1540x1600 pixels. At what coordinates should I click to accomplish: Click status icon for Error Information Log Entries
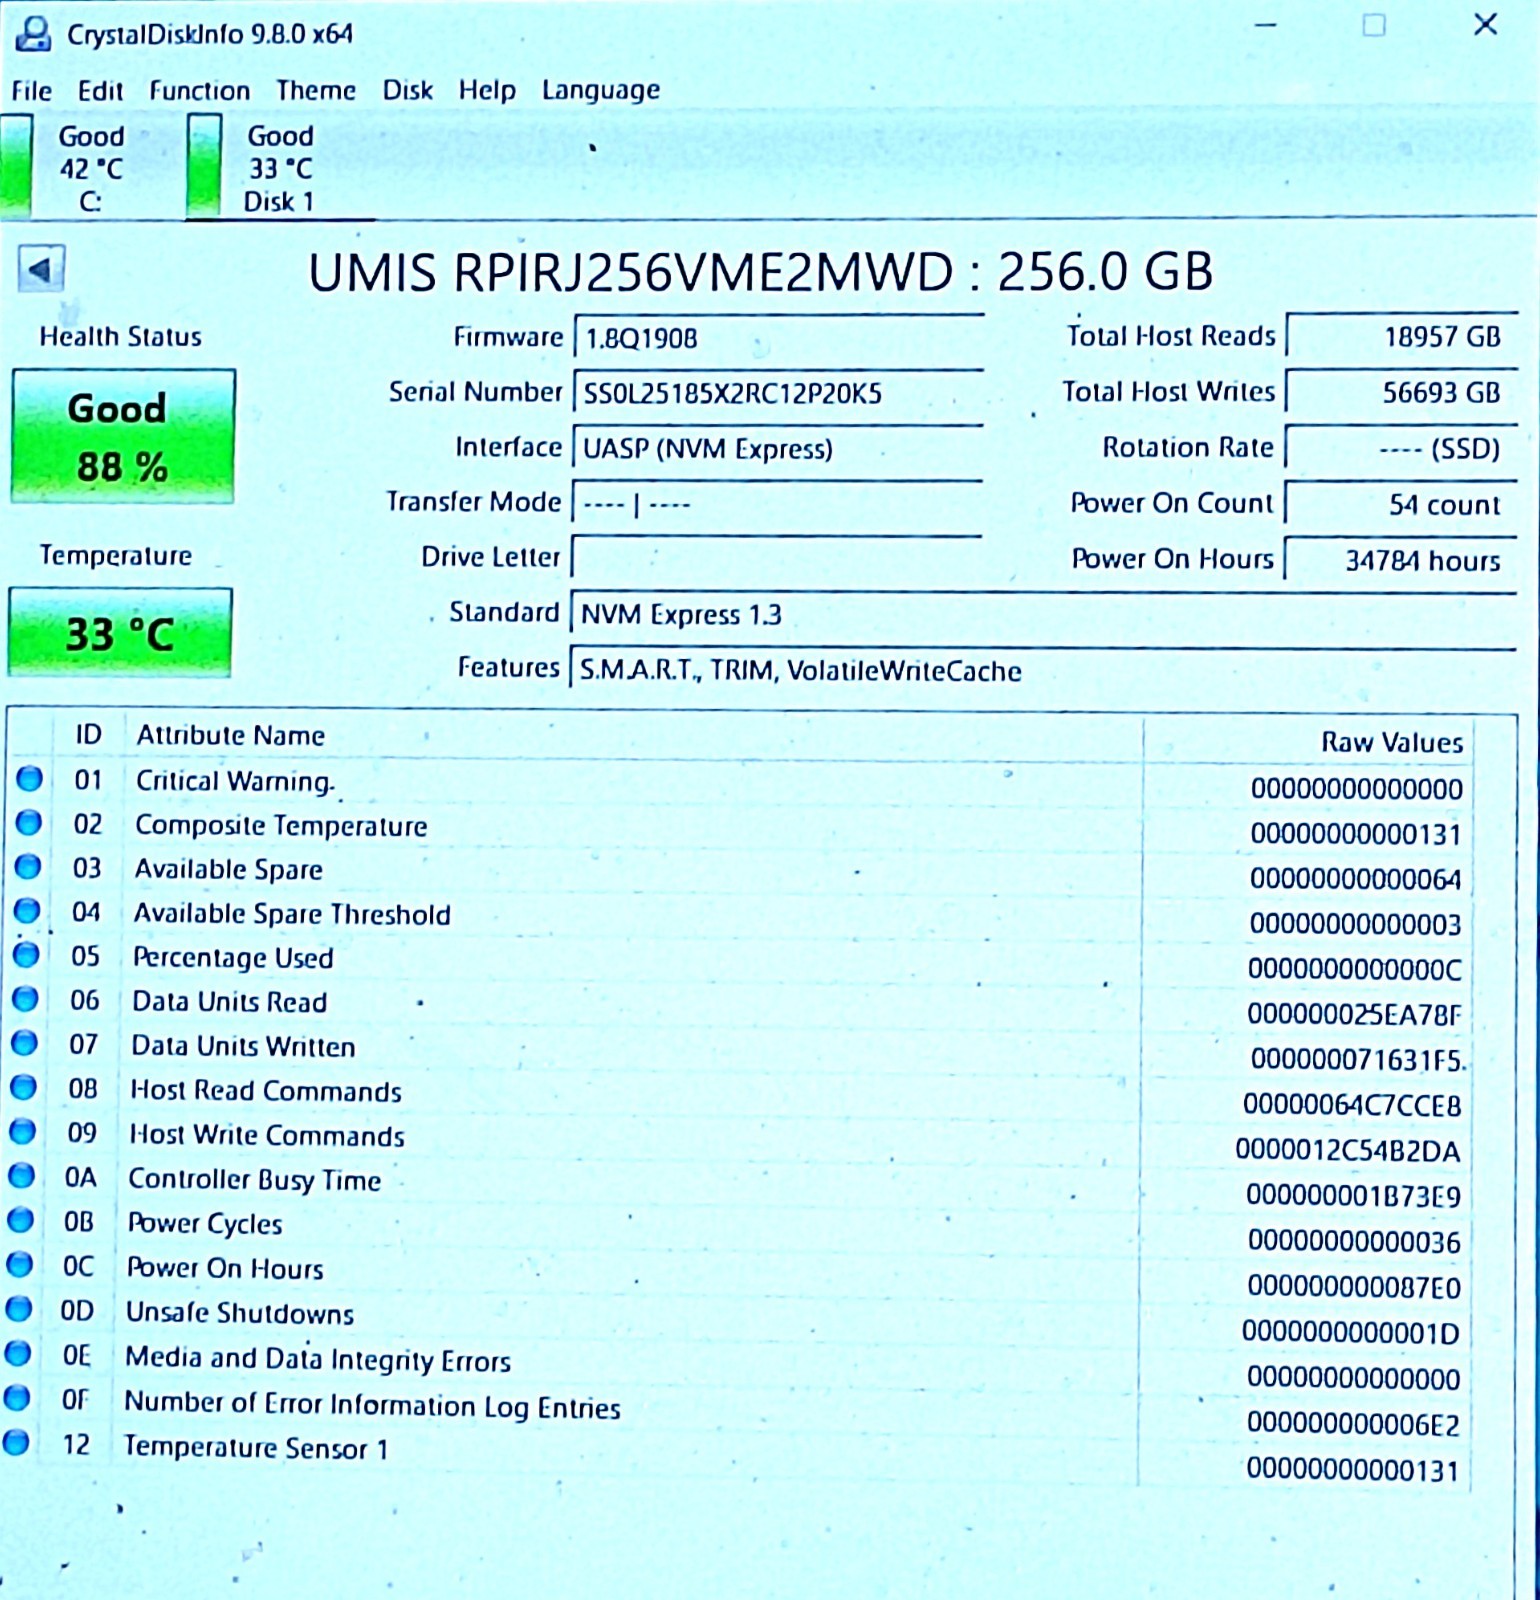click(x=16, y=1397)
